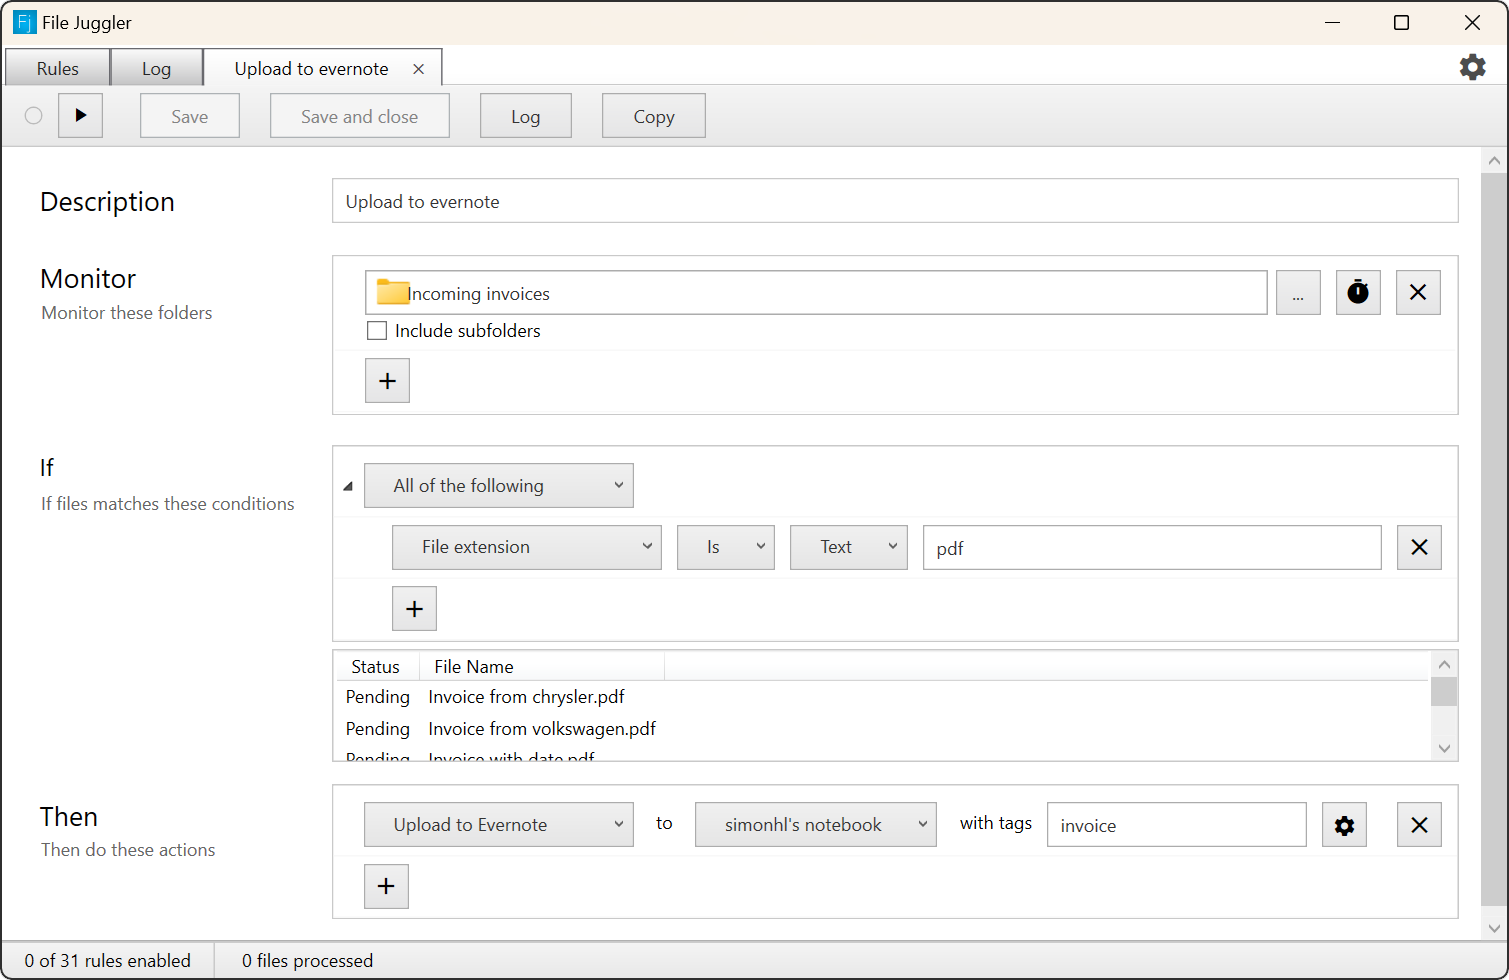Viewport: 1509px width, 980px height.
Task: Click main panel scrollbar down arrow
Action: click(1494, 928)
